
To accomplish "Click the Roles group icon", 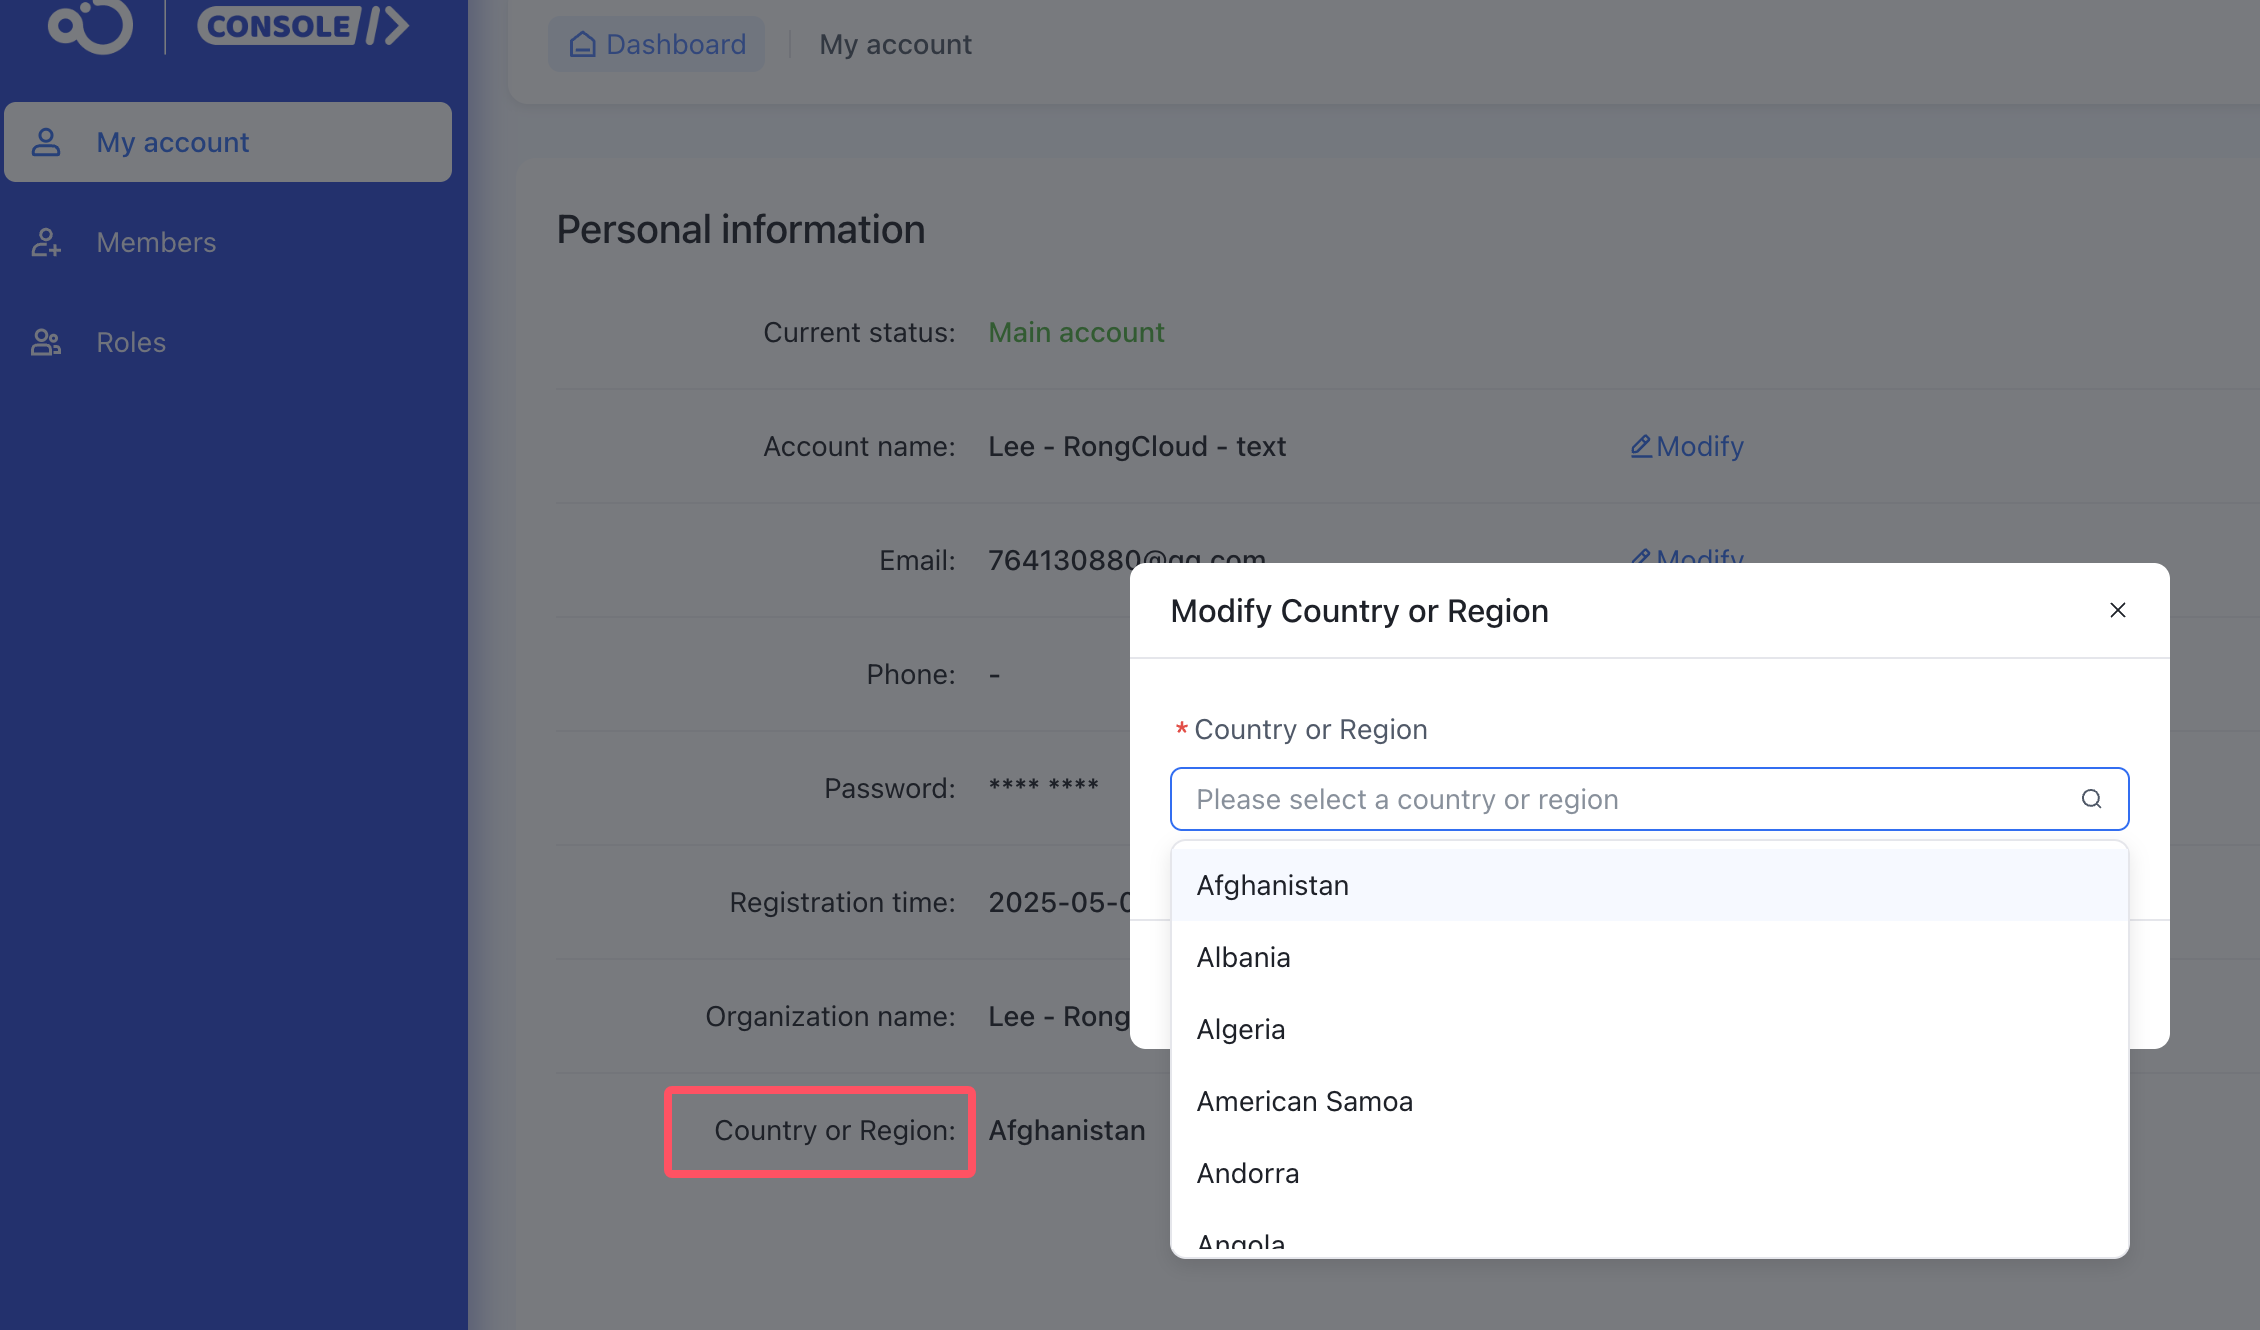I will (x=46, y=342).
